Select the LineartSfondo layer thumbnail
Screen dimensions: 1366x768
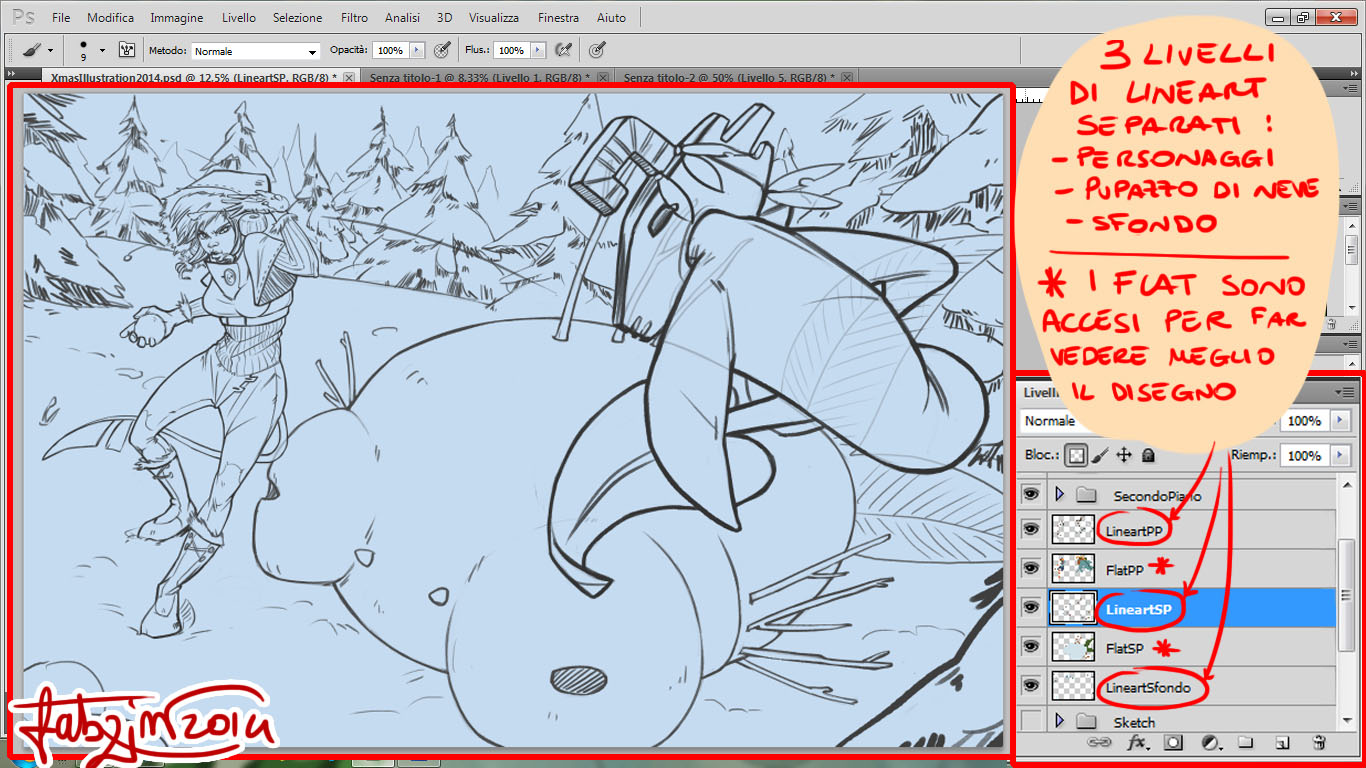tap(1073, 686)
